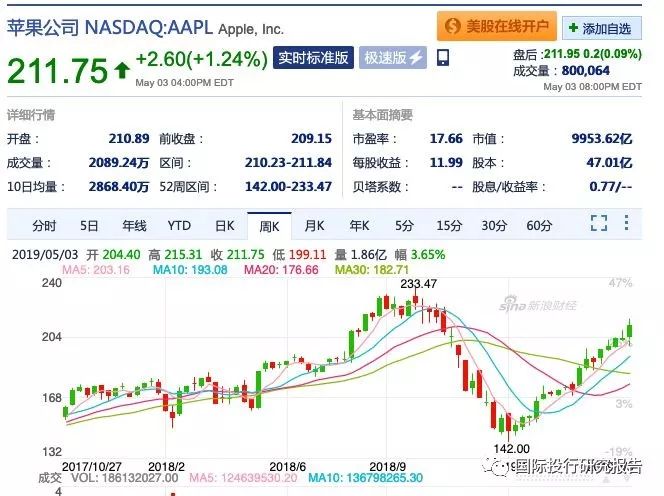Screen dimensions: 664x496
Task: Click the chart settings menu icon
Action: click(x=629, y=223)
